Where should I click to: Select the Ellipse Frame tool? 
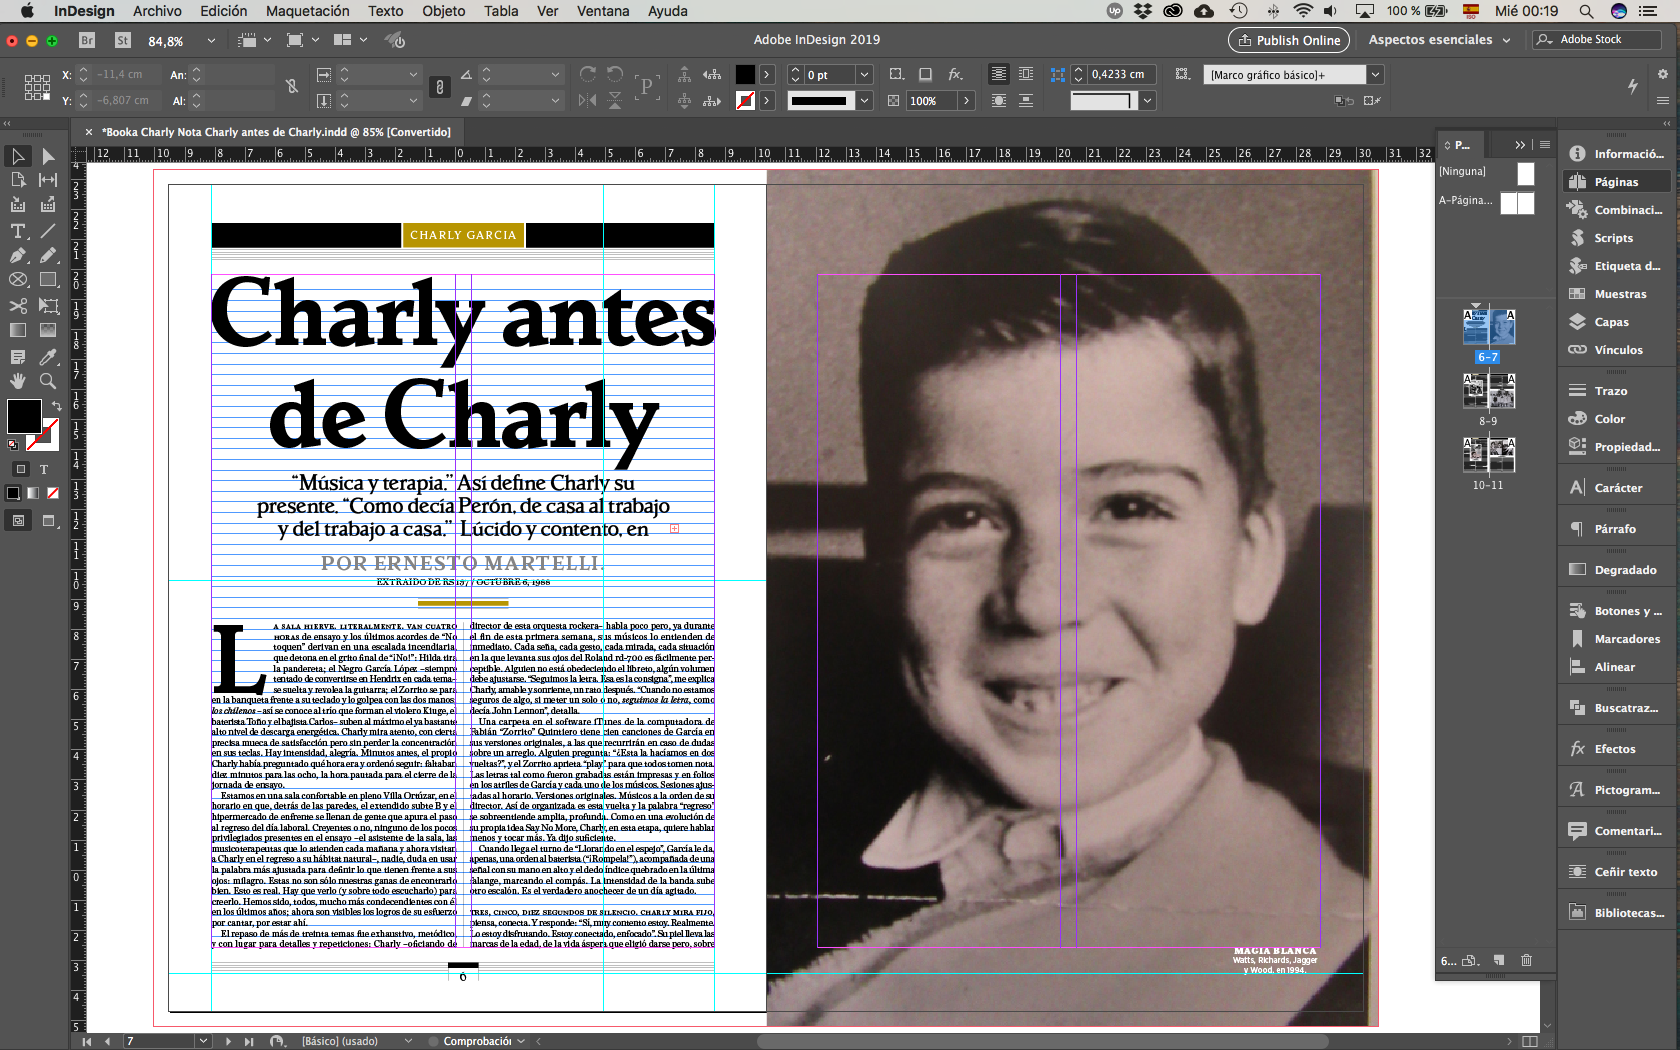coord(18,280)
